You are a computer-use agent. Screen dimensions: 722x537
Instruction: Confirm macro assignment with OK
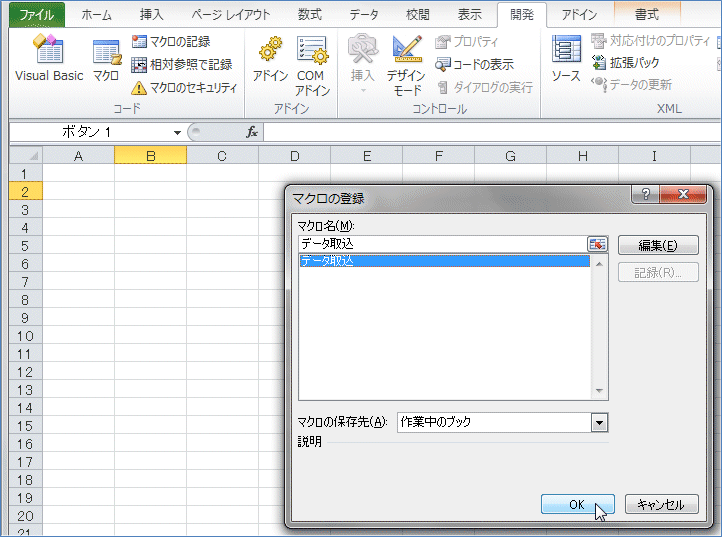(577, 504)
